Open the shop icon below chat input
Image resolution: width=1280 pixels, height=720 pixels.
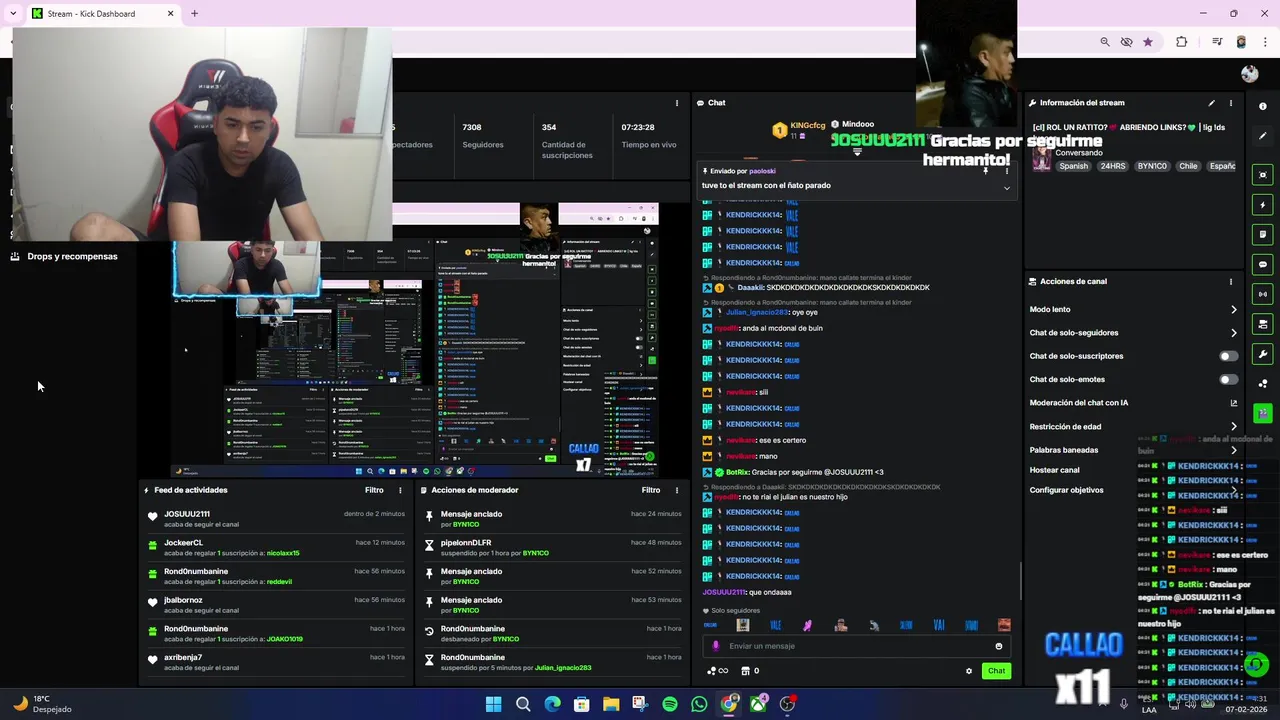pos(745,671)
